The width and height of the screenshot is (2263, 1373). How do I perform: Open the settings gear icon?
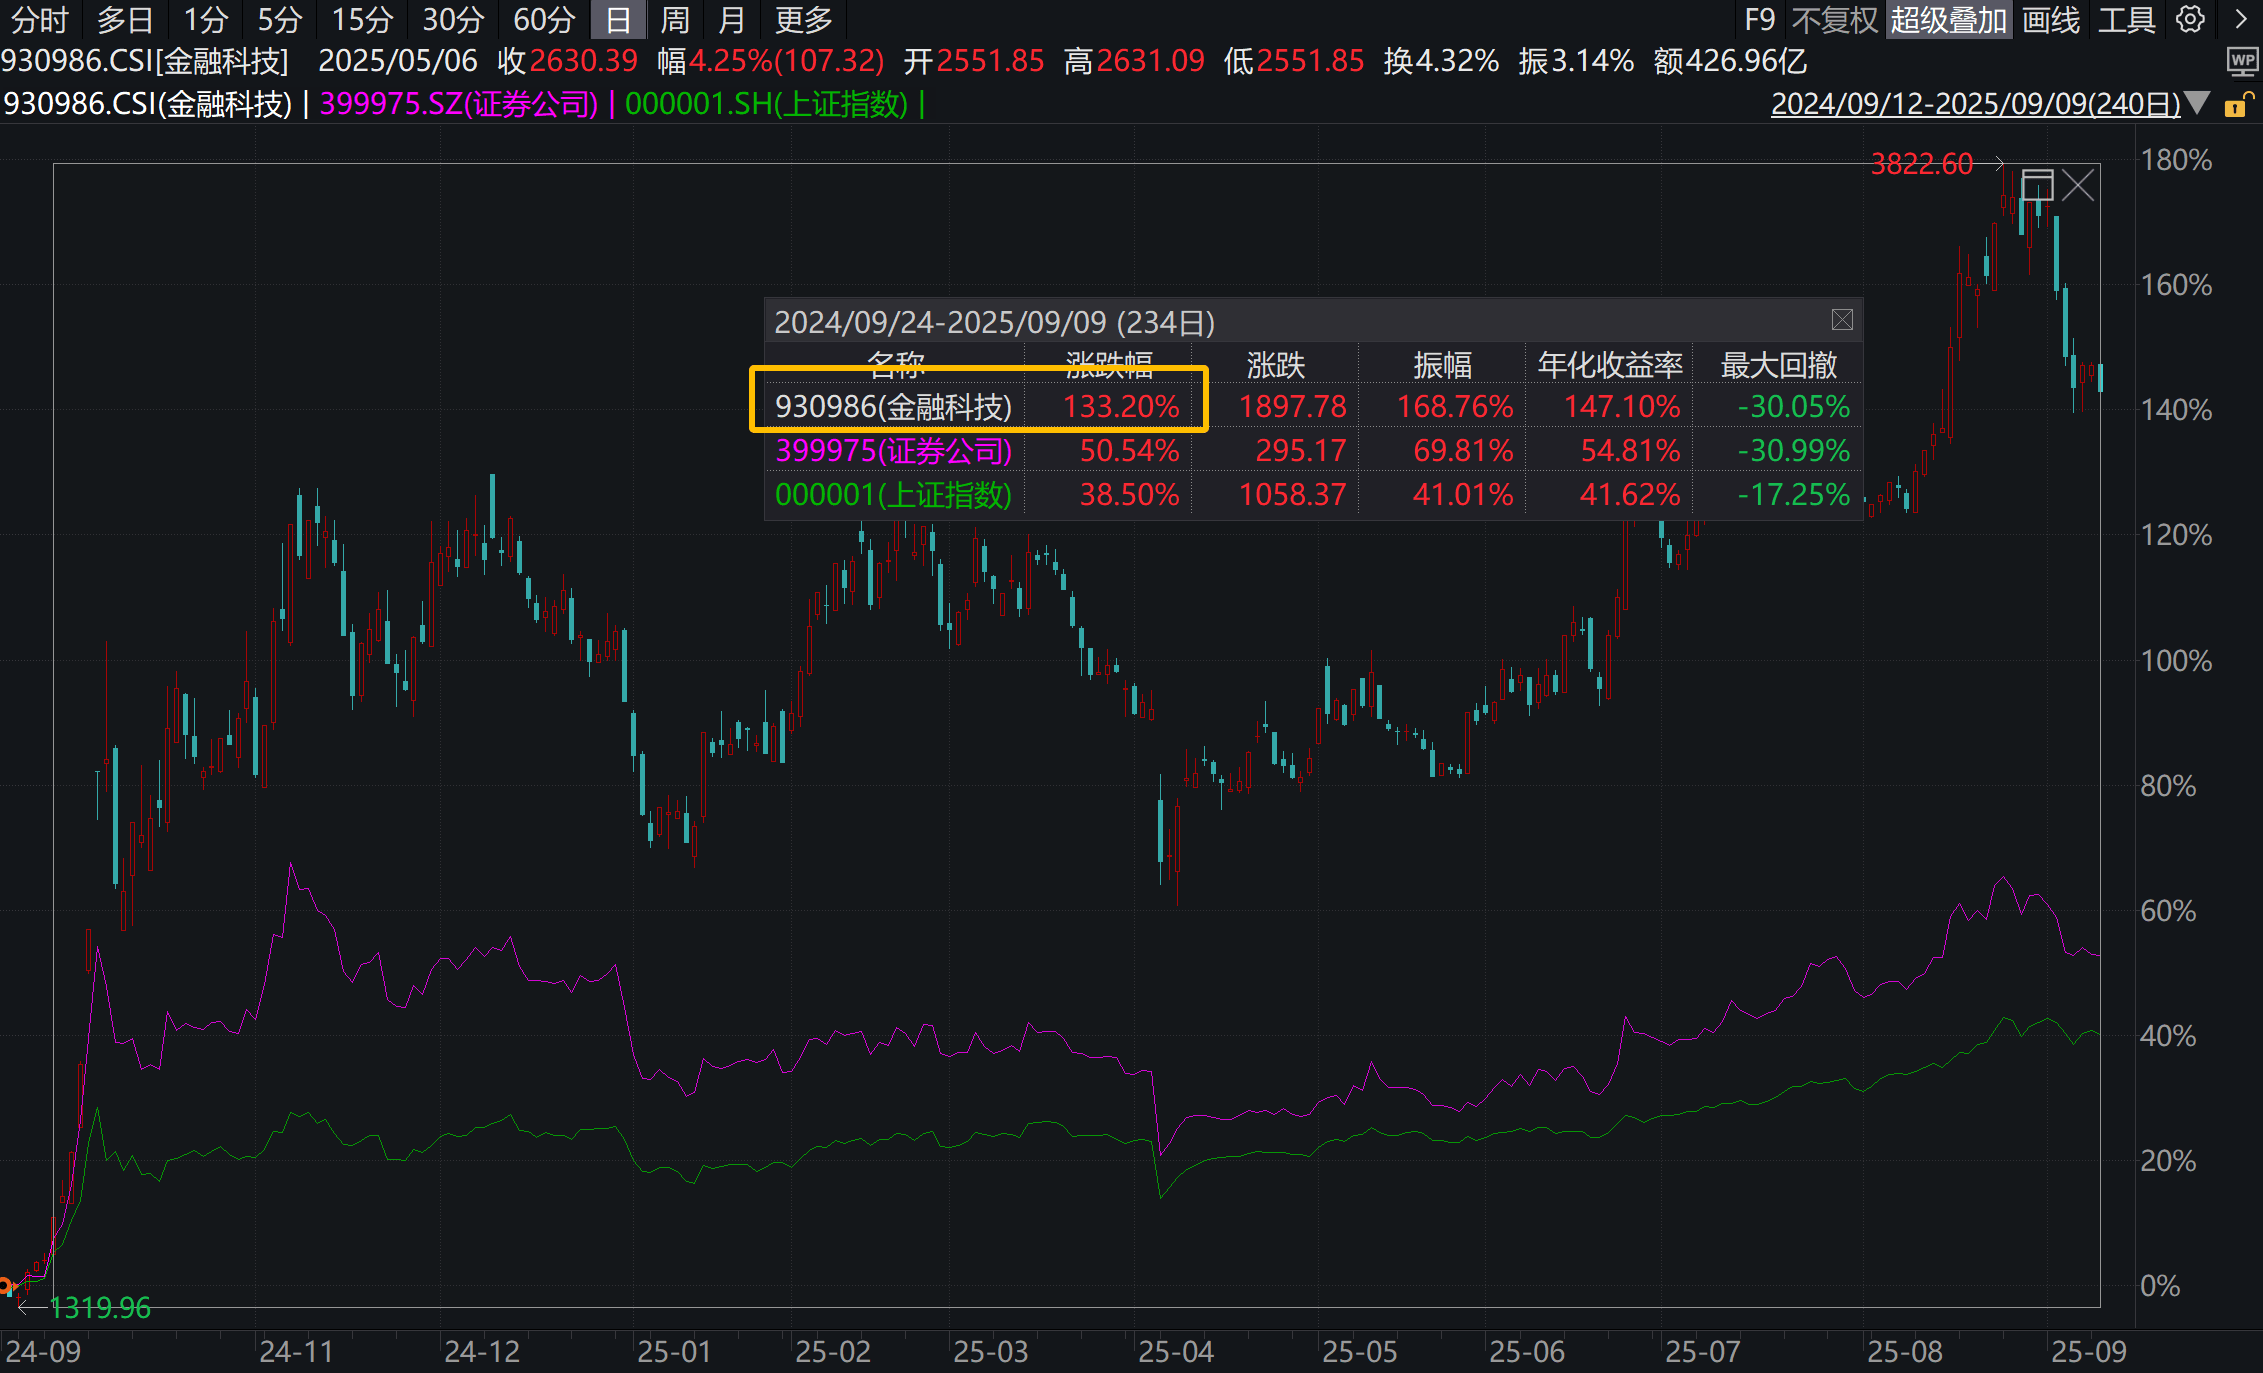(2188, 20)
